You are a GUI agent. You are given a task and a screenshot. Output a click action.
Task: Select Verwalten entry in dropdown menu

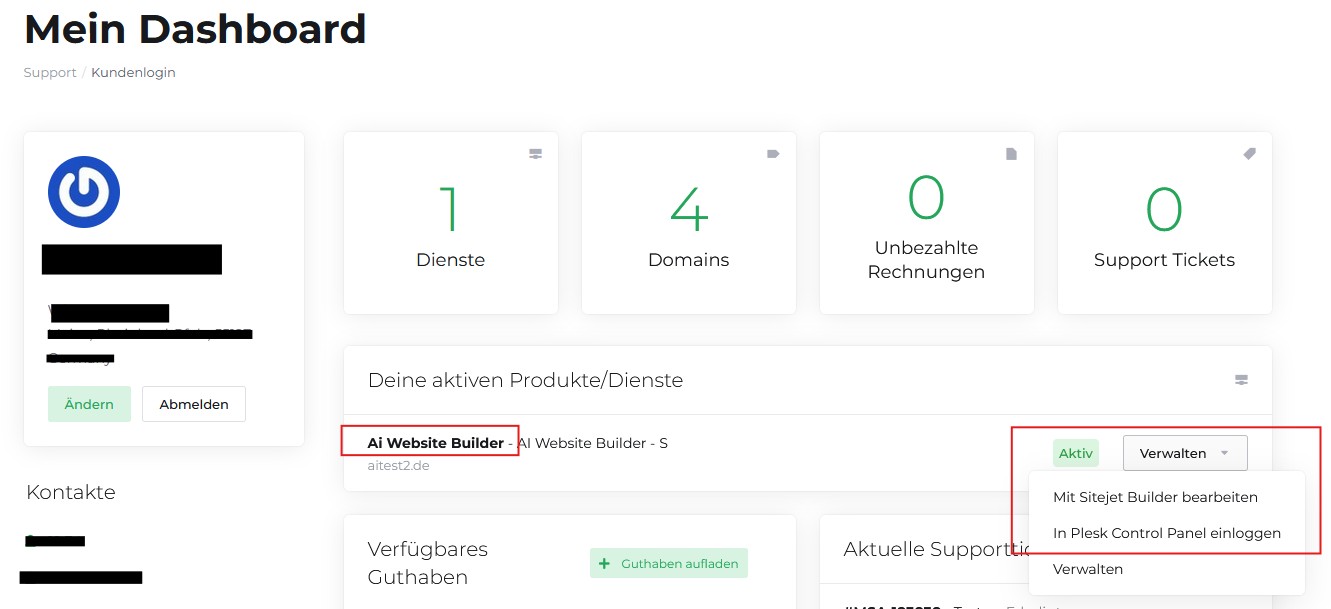[1088, 569]
